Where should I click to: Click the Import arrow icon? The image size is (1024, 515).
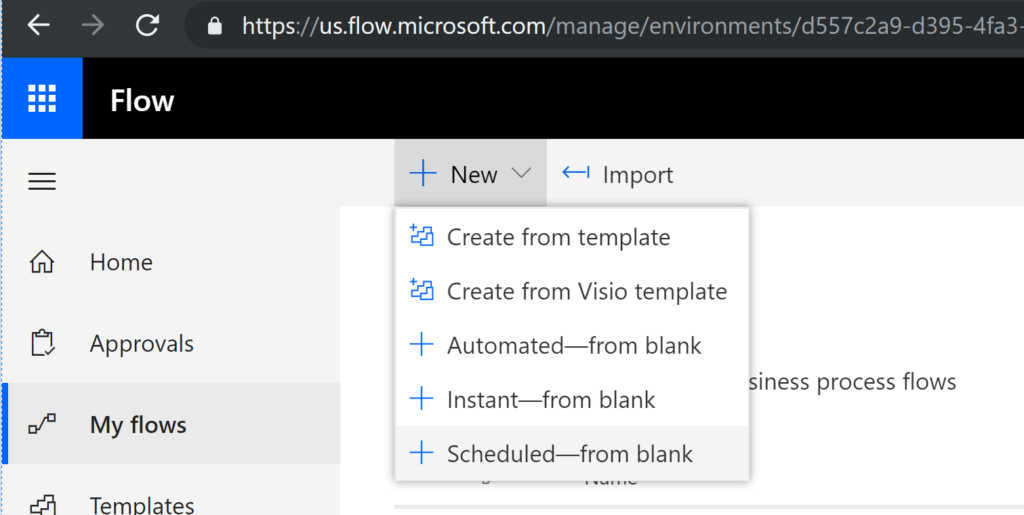(x=576, y=174)
